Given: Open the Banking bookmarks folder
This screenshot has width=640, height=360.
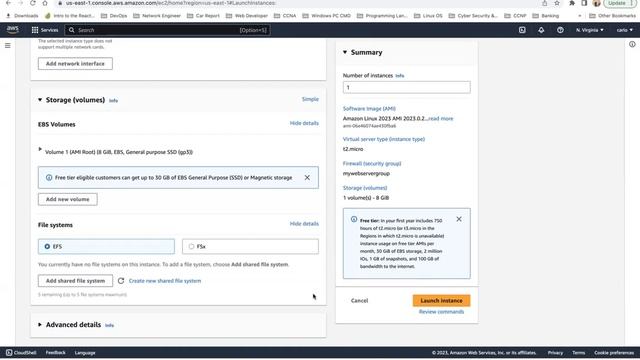Looking at the screenshot, I should coord(546,16).
